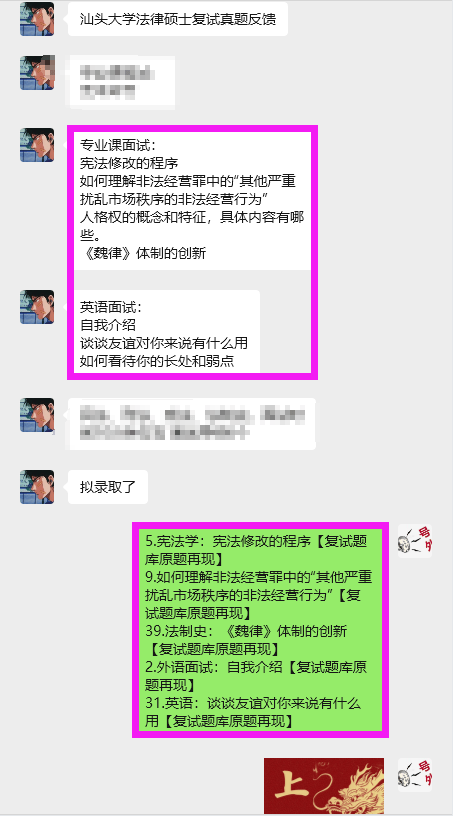Click the text 5.宪法学：宪法修改的程序 in green bubble
This screenshot has height=816, width=453.
click(x=228, y=542)
